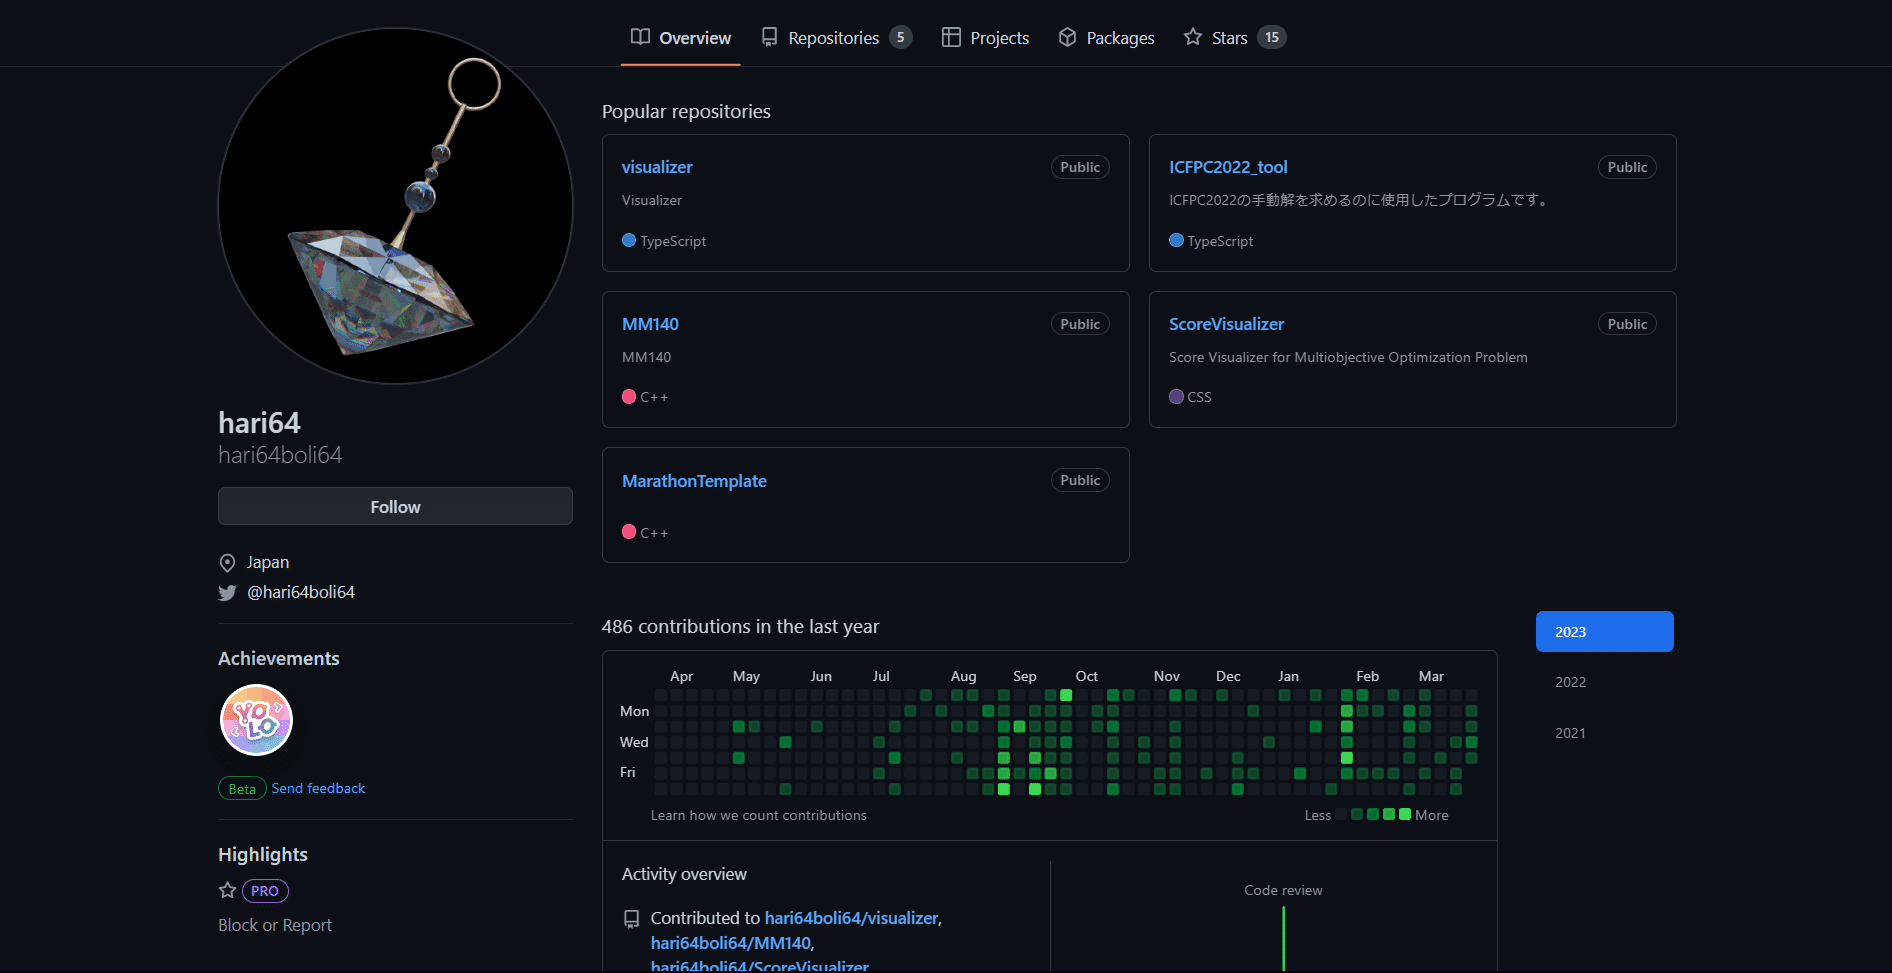Click the Repositories book icon
The image size is (1892, 973).
coord(769,37)
